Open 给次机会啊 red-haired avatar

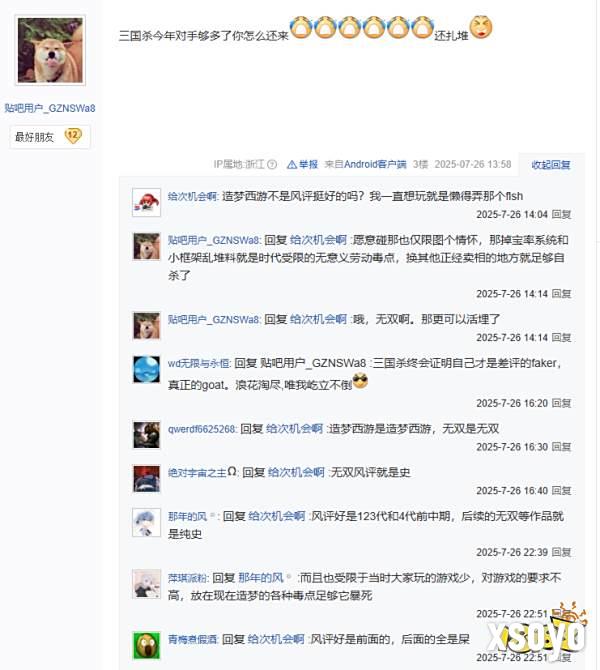pos(147,202)
